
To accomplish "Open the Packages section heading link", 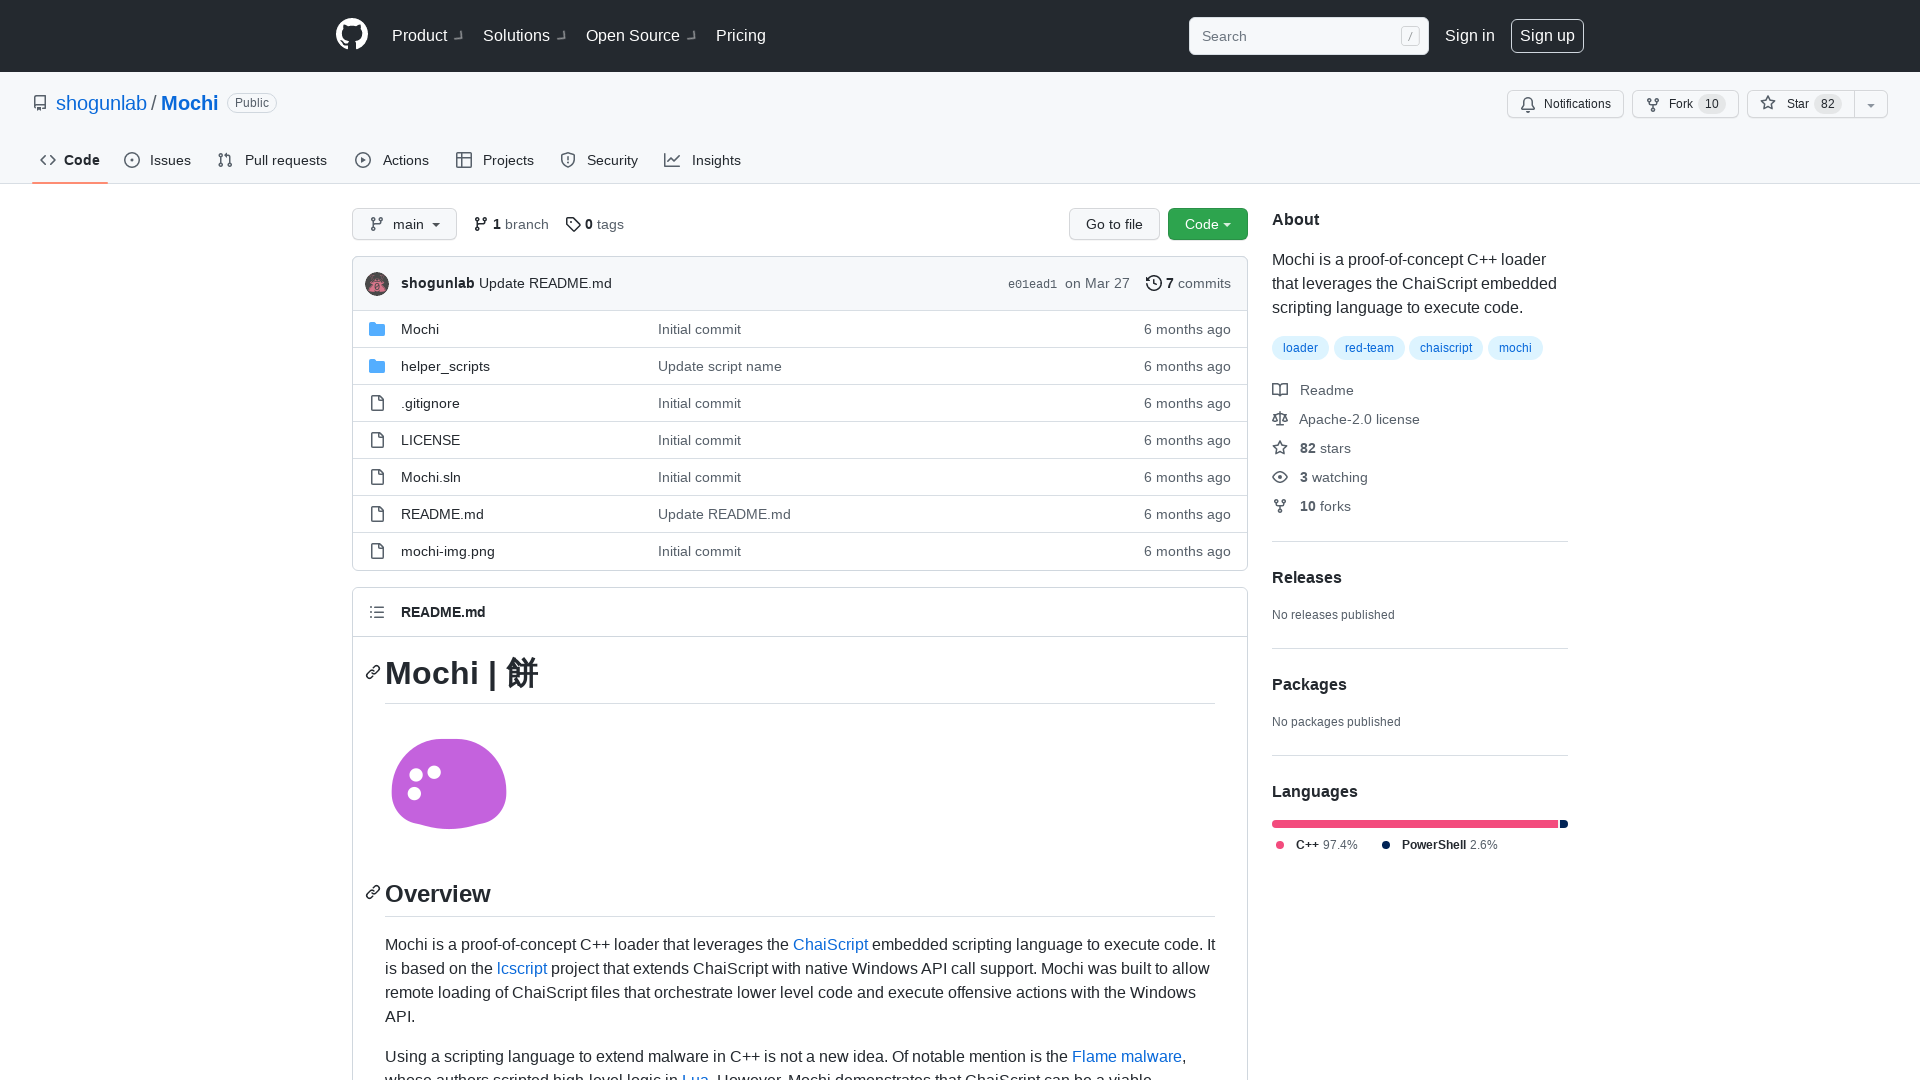I will pos(1309,684).
